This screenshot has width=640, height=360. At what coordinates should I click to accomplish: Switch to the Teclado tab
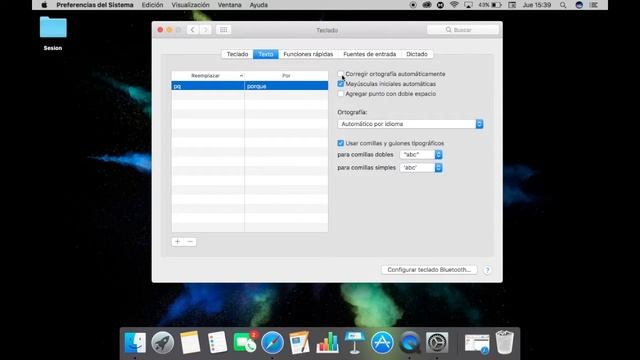pyautogui.click(x=237, y=54)
